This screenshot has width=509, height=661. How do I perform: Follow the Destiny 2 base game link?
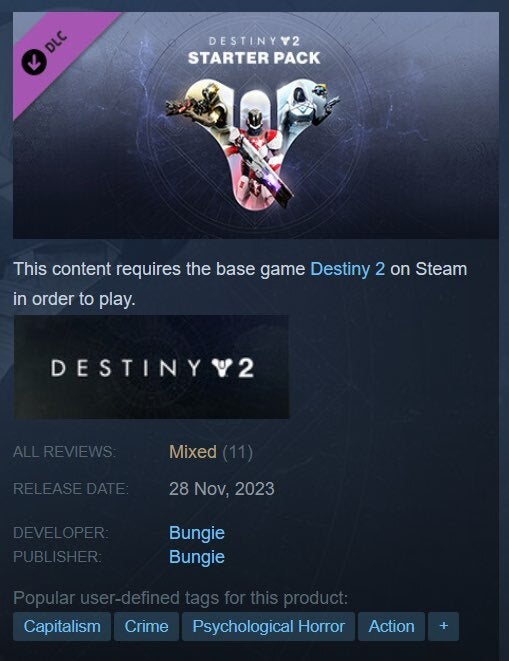[x=347, y=269]
